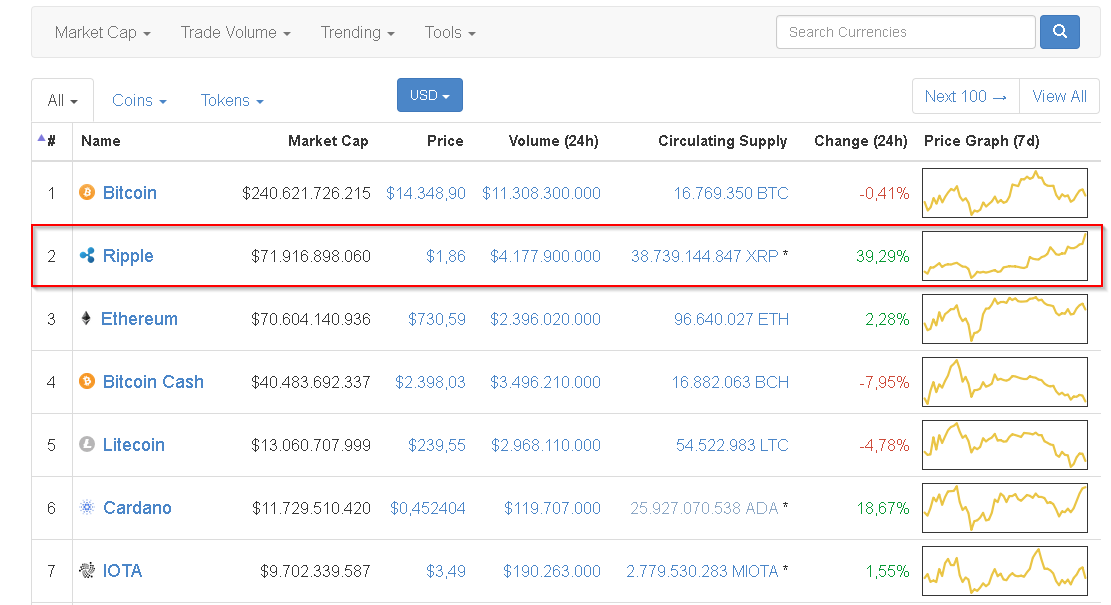The width and height of the screenshot is (1111, 605).
Task: Sort table by Price column header
Action: point(445,141)
